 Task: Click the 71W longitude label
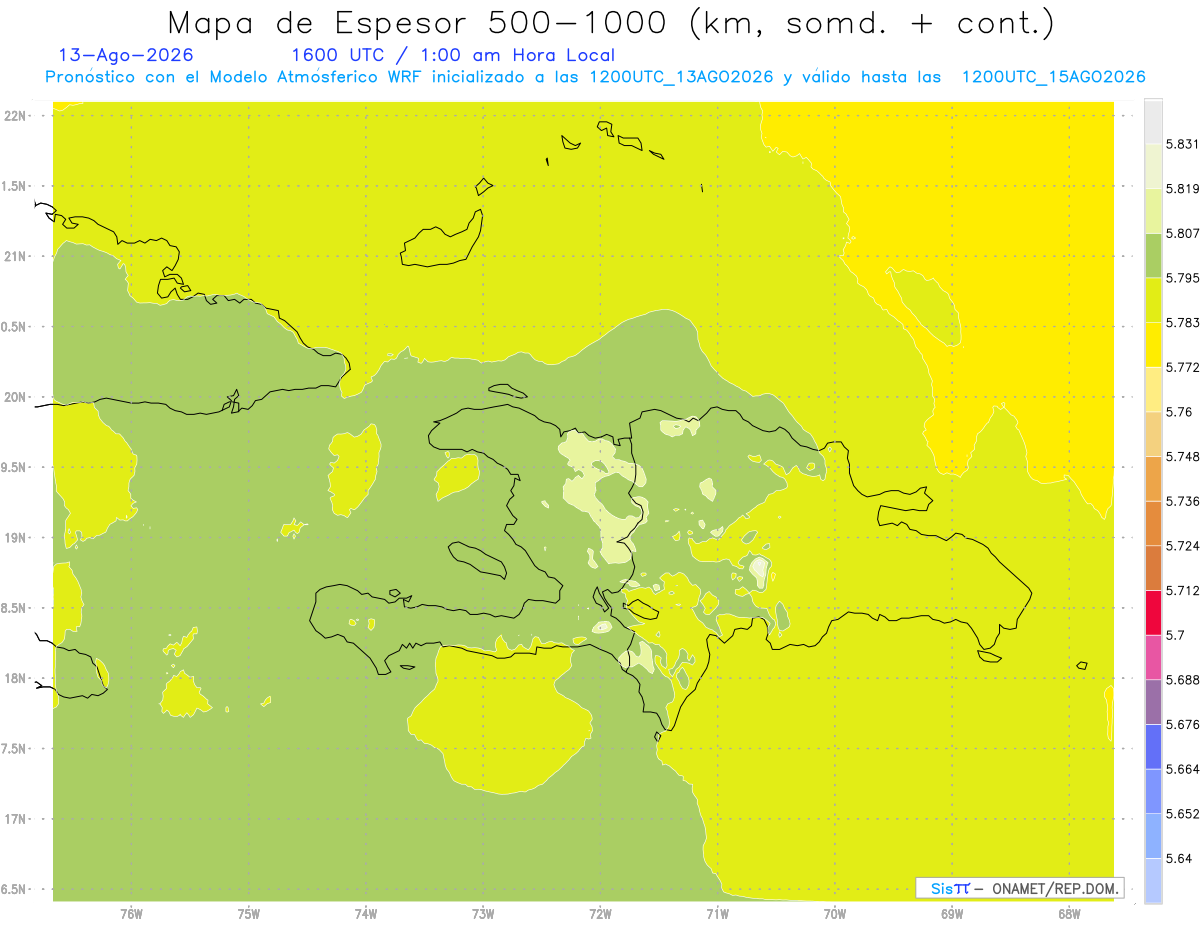717,913
